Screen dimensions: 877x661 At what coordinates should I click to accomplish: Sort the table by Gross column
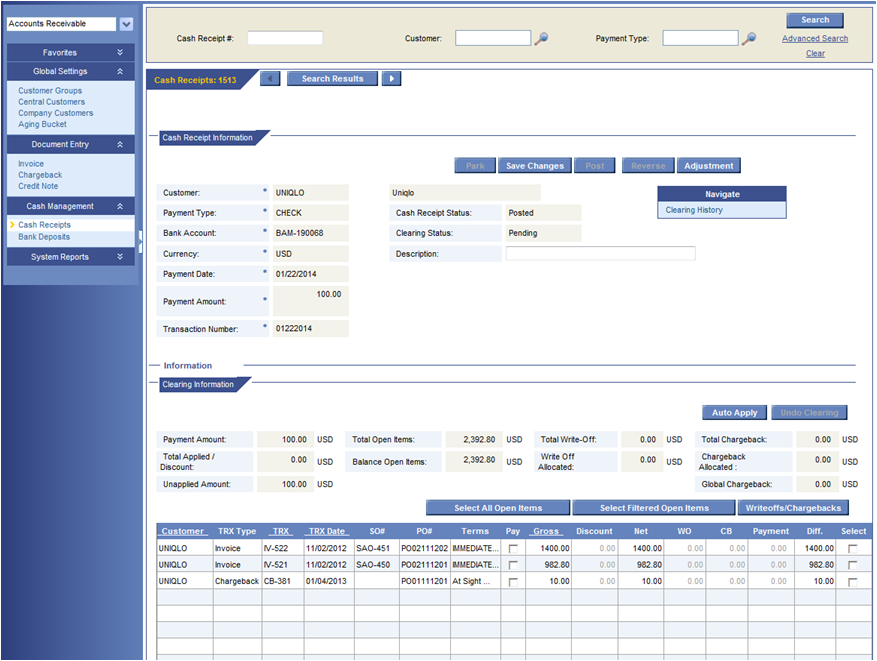(546, 531)
